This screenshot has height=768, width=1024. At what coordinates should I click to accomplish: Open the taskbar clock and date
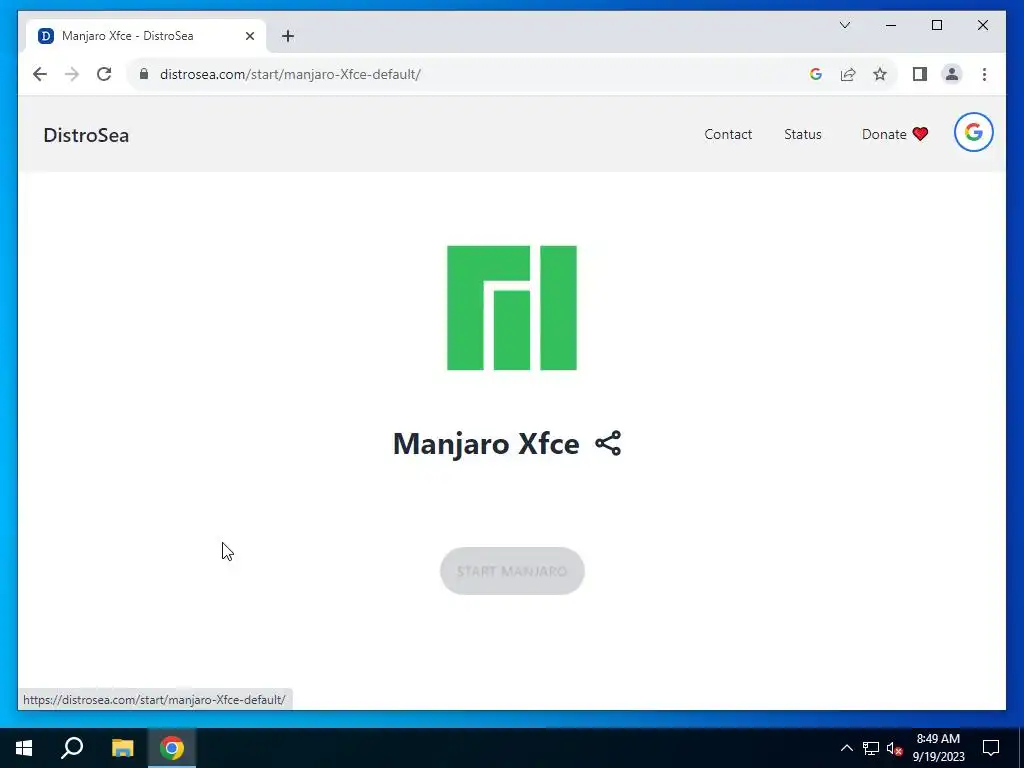(x=938, y=748)
